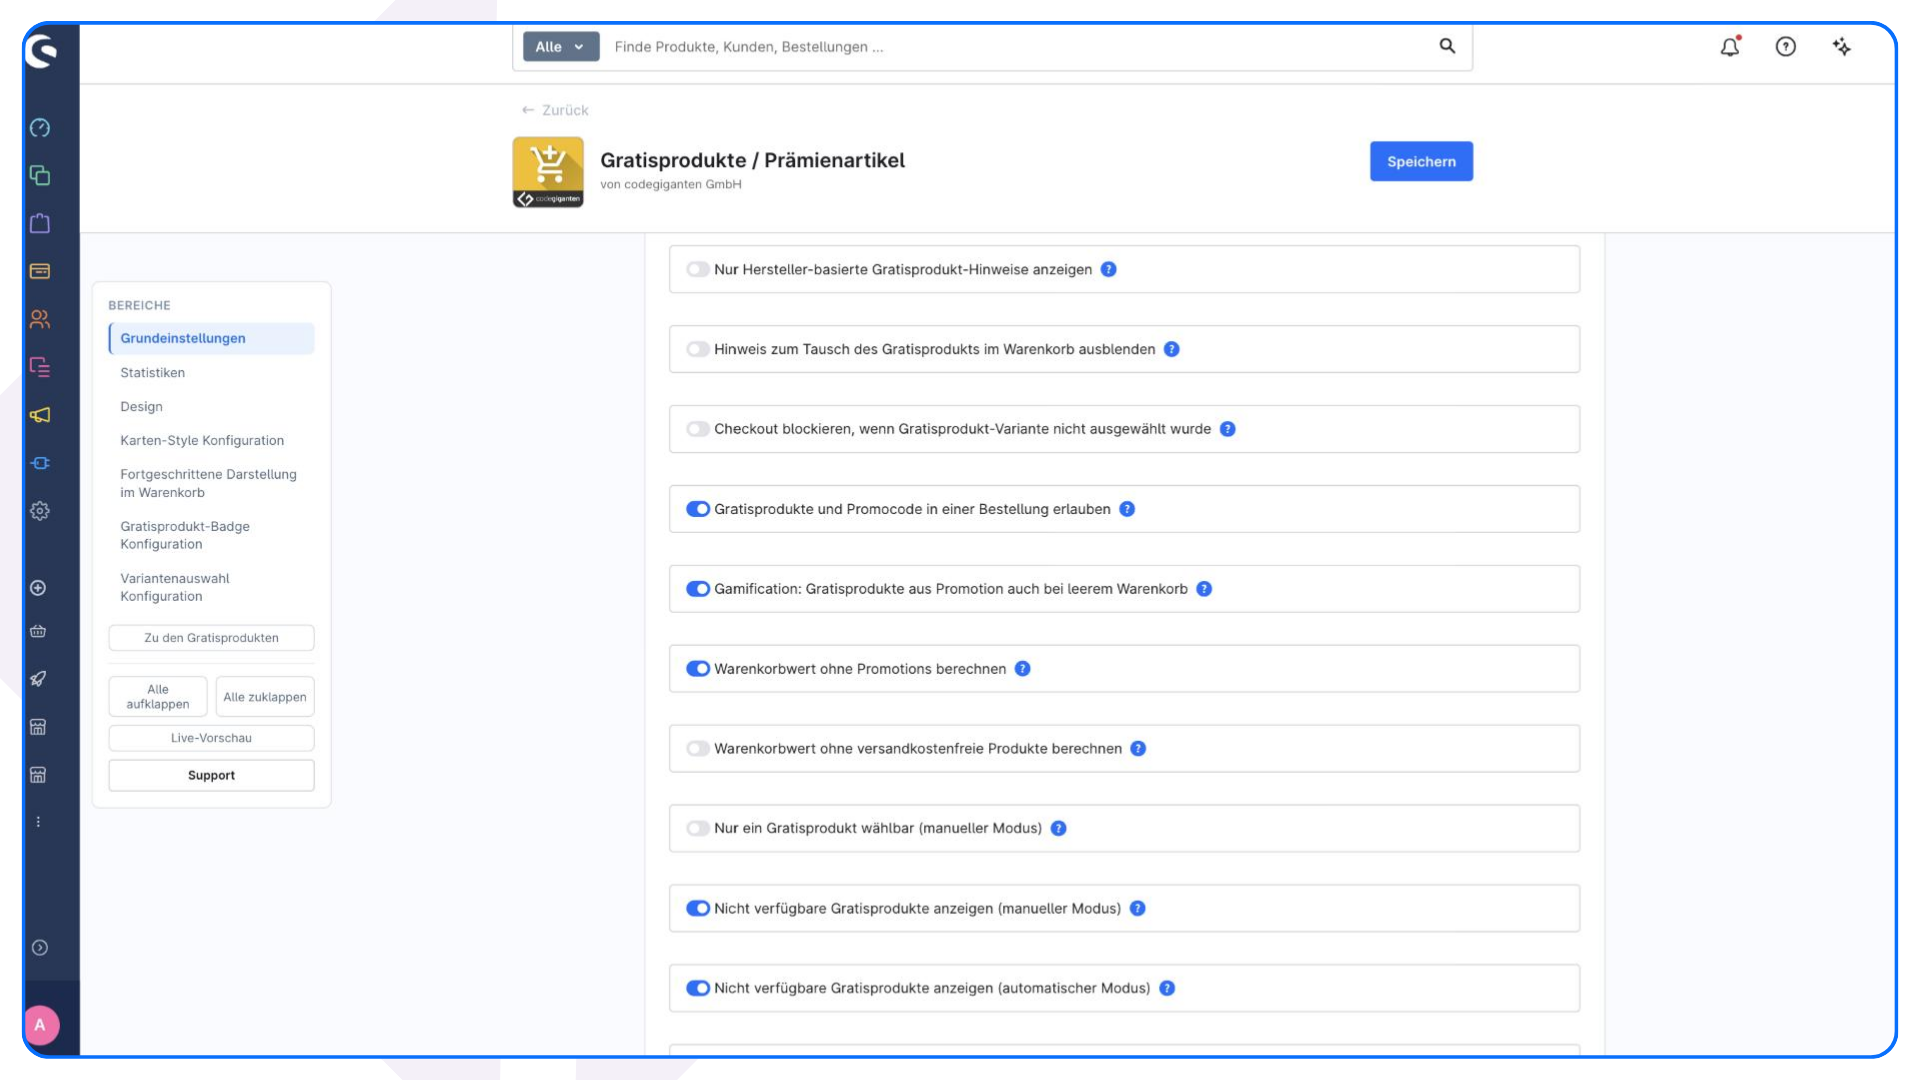This screenshot has height=1080, width=1920.
Task: Open Karten-Style Konfiguration section
Action: click(202, 441)
